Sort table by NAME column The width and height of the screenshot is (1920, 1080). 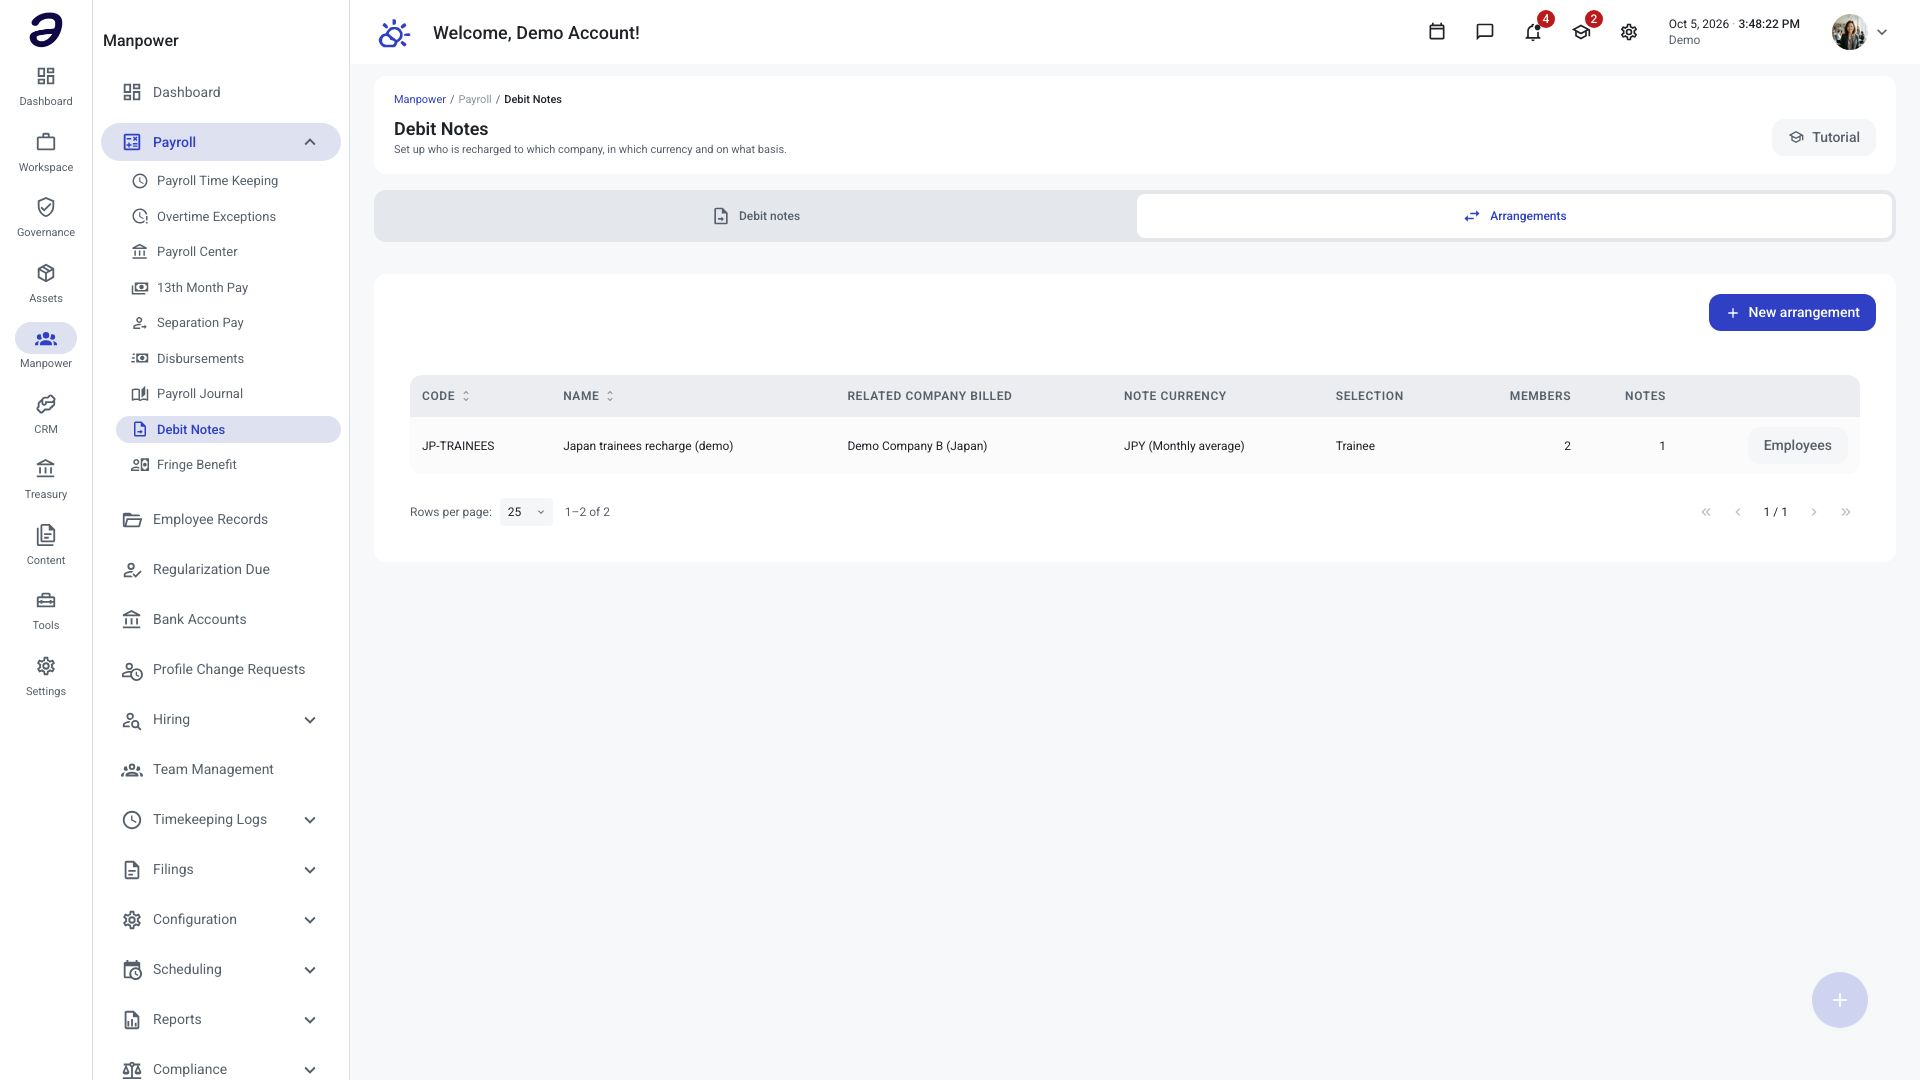(589, 396)
